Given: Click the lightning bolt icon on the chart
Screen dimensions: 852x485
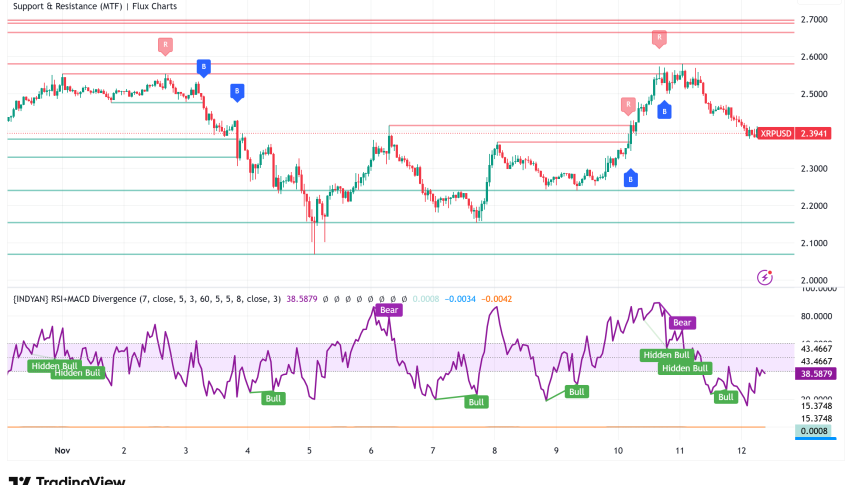Looking at the screenshot, I should click(765, 277).
